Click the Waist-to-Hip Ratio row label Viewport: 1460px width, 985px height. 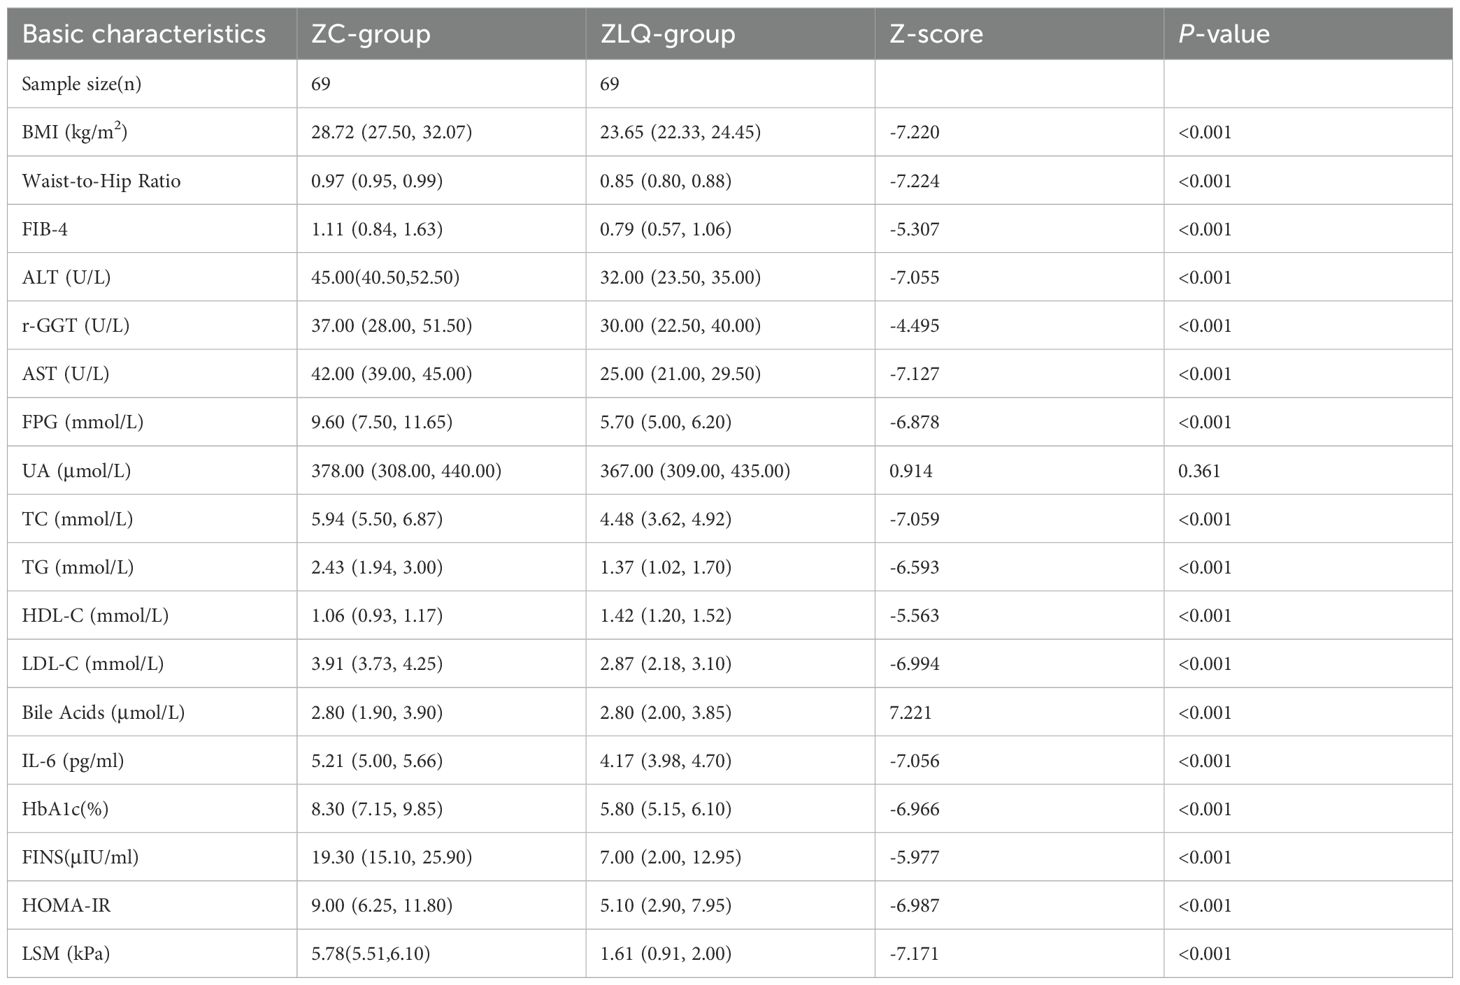coord(101,181)
